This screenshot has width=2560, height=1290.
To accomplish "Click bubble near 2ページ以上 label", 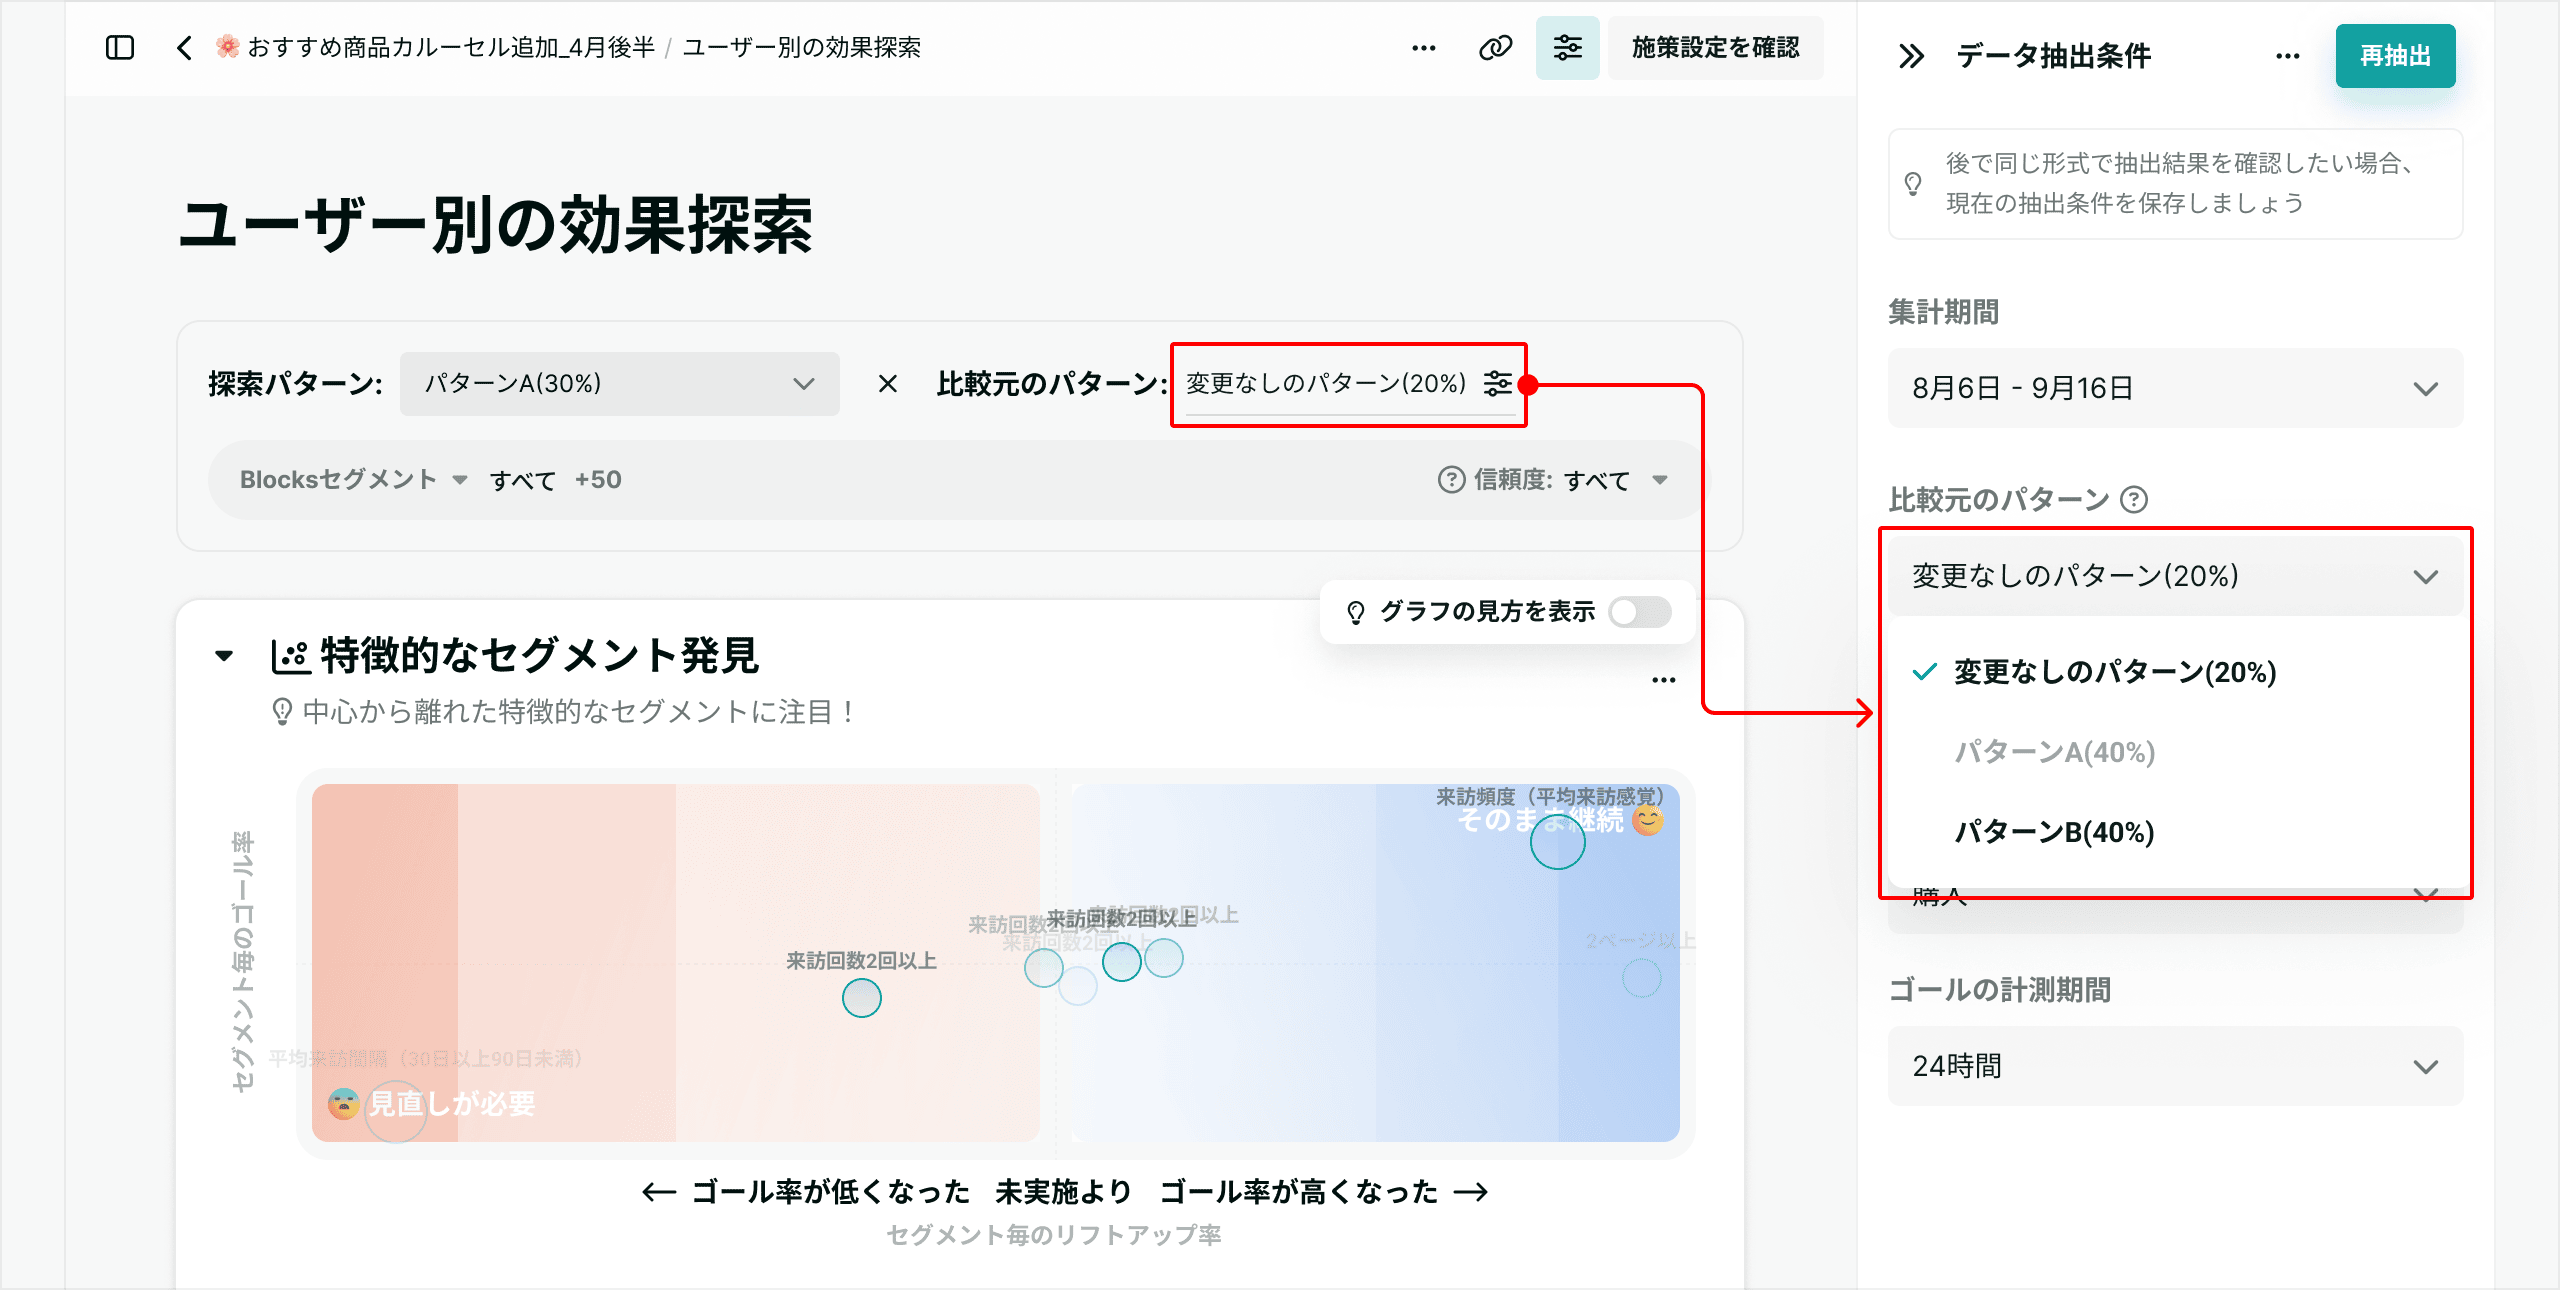I will [1641, 978].
